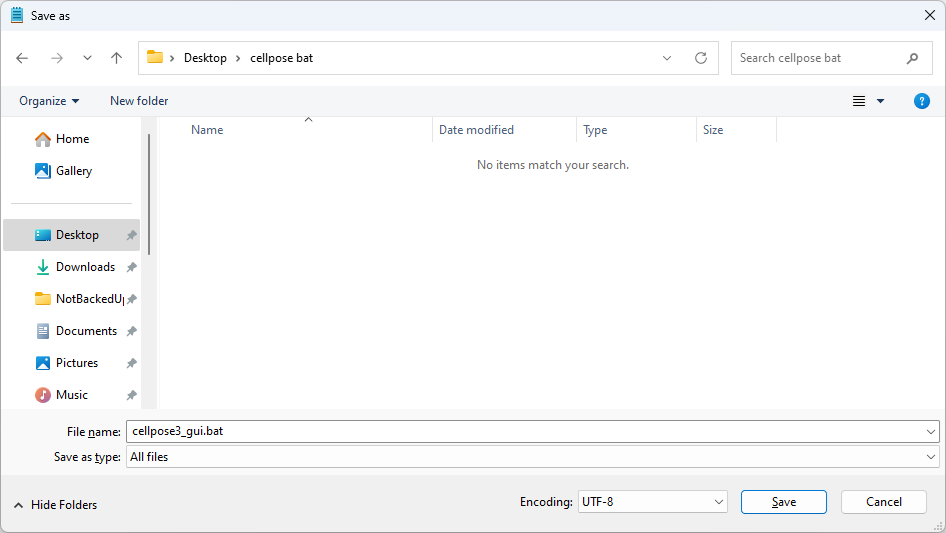
Task: Click the Save button
Action: pyautogui.click(x=783, y=502)
